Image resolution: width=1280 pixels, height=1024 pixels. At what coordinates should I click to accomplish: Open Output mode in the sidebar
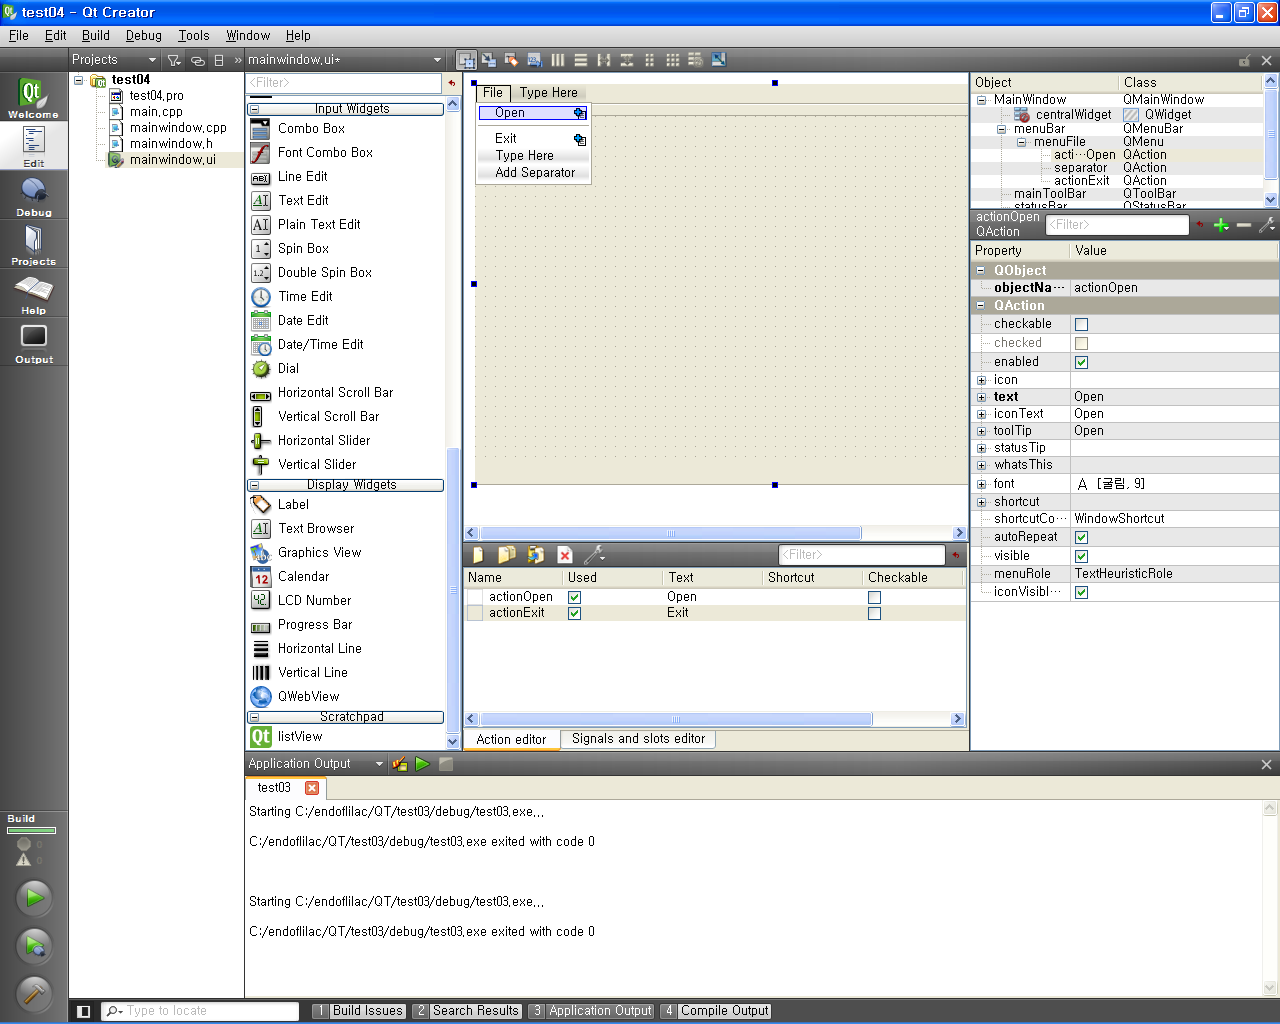[34, 343]
